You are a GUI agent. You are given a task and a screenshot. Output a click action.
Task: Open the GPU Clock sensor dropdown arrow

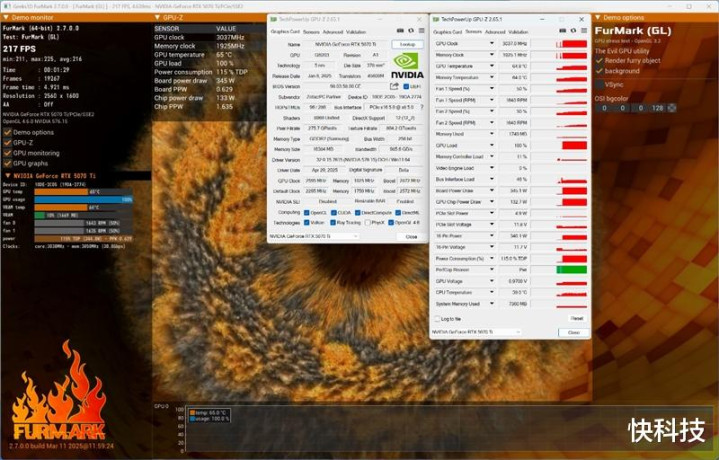click(489, 44)
